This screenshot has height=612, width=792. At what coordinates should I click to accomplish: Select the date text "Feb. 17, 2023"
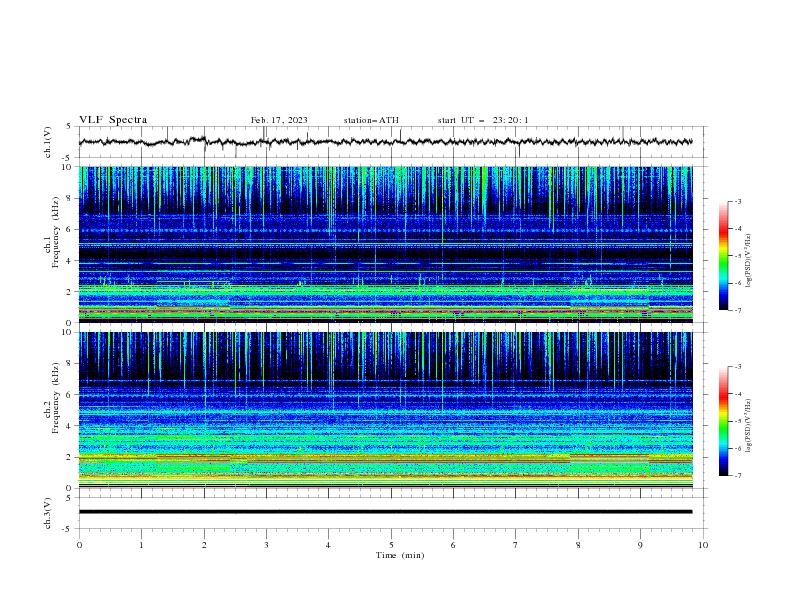coord(279,120)
